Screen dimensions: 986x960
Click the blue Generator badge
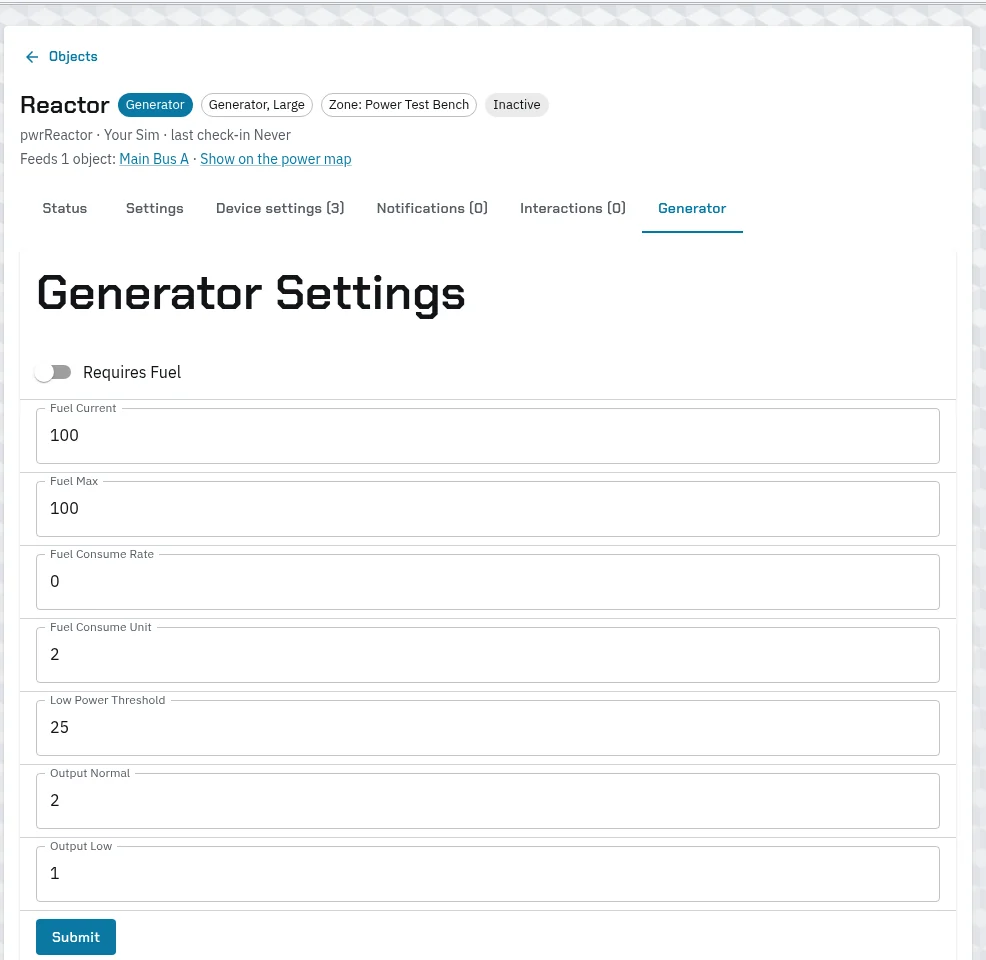click(x=155, y=105)
